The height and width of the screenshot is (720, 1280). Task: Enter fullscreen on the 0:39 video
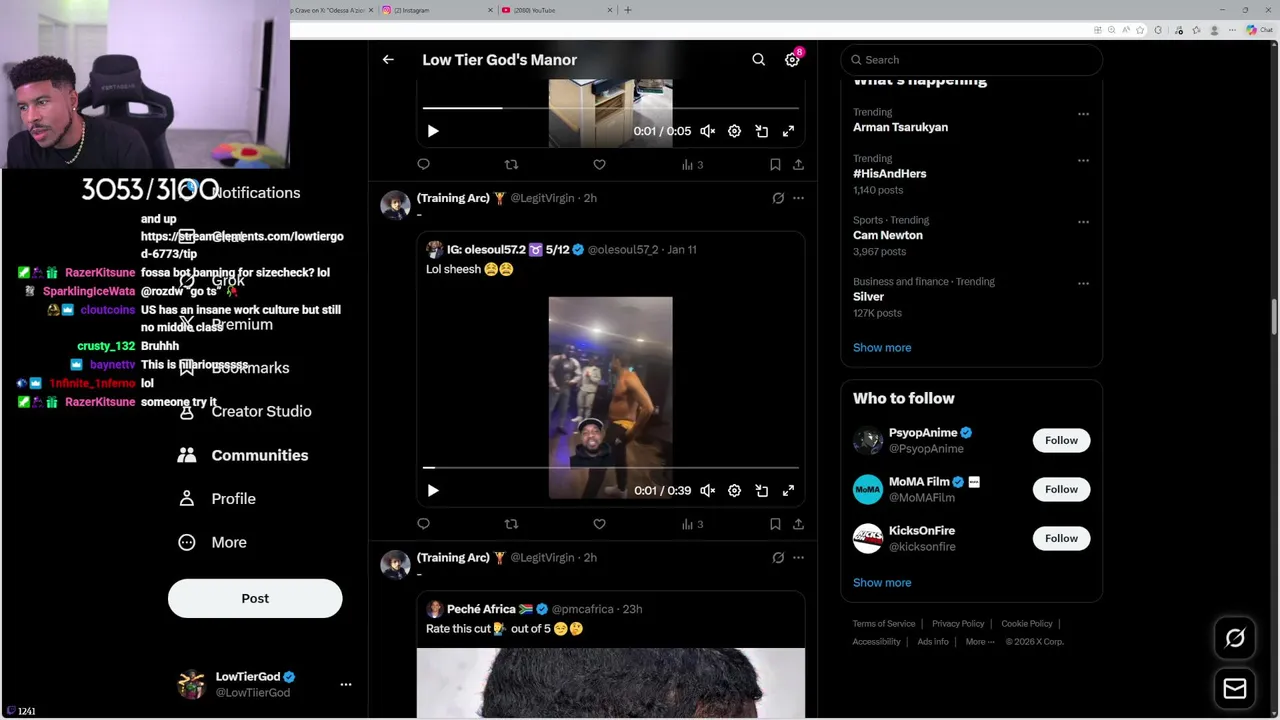tap(788, 491)
